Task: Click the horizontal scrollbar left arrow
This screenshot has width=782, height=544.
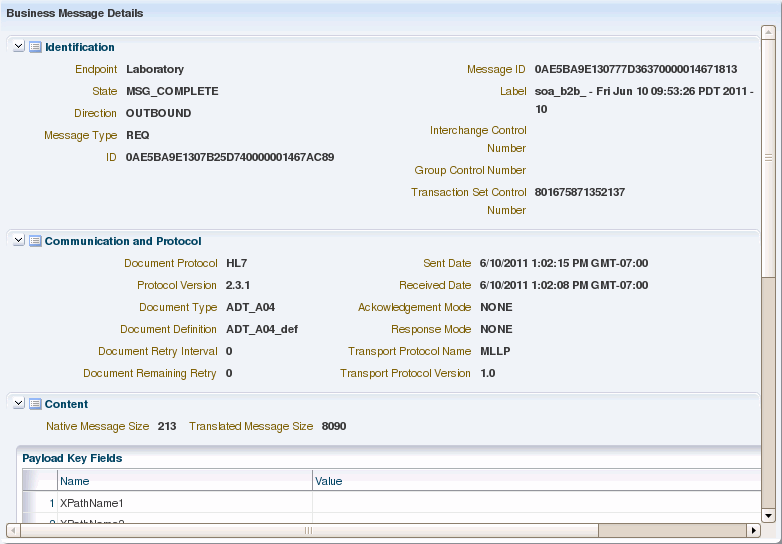Action: point(13,530)
